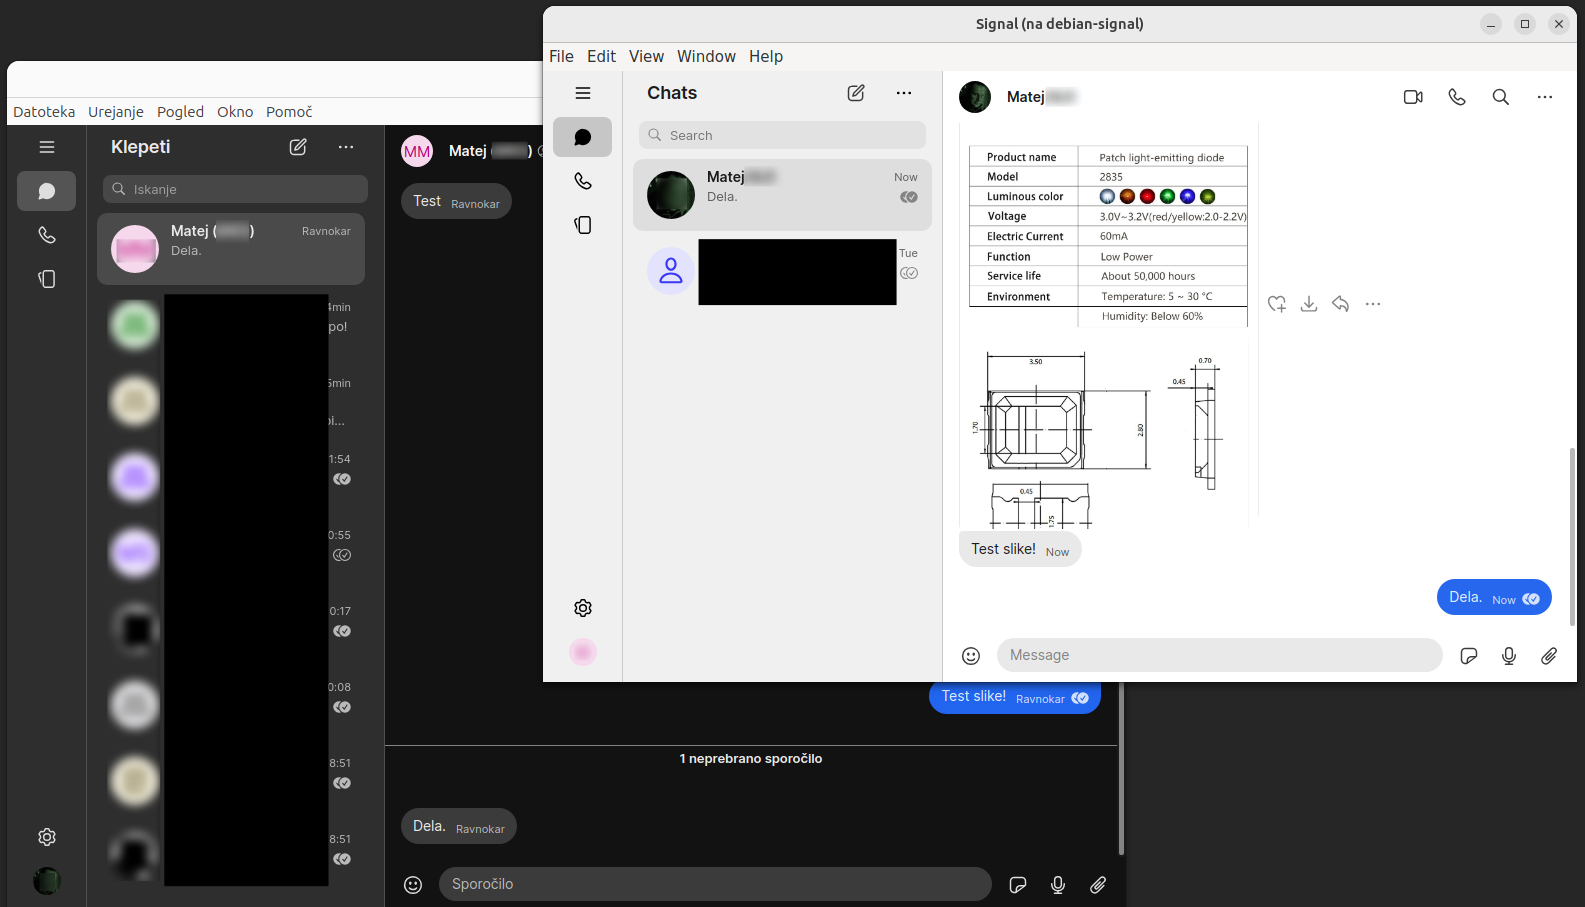Start a video call with Matej
The image size is (1585, 907).
tap(1413, 97)
